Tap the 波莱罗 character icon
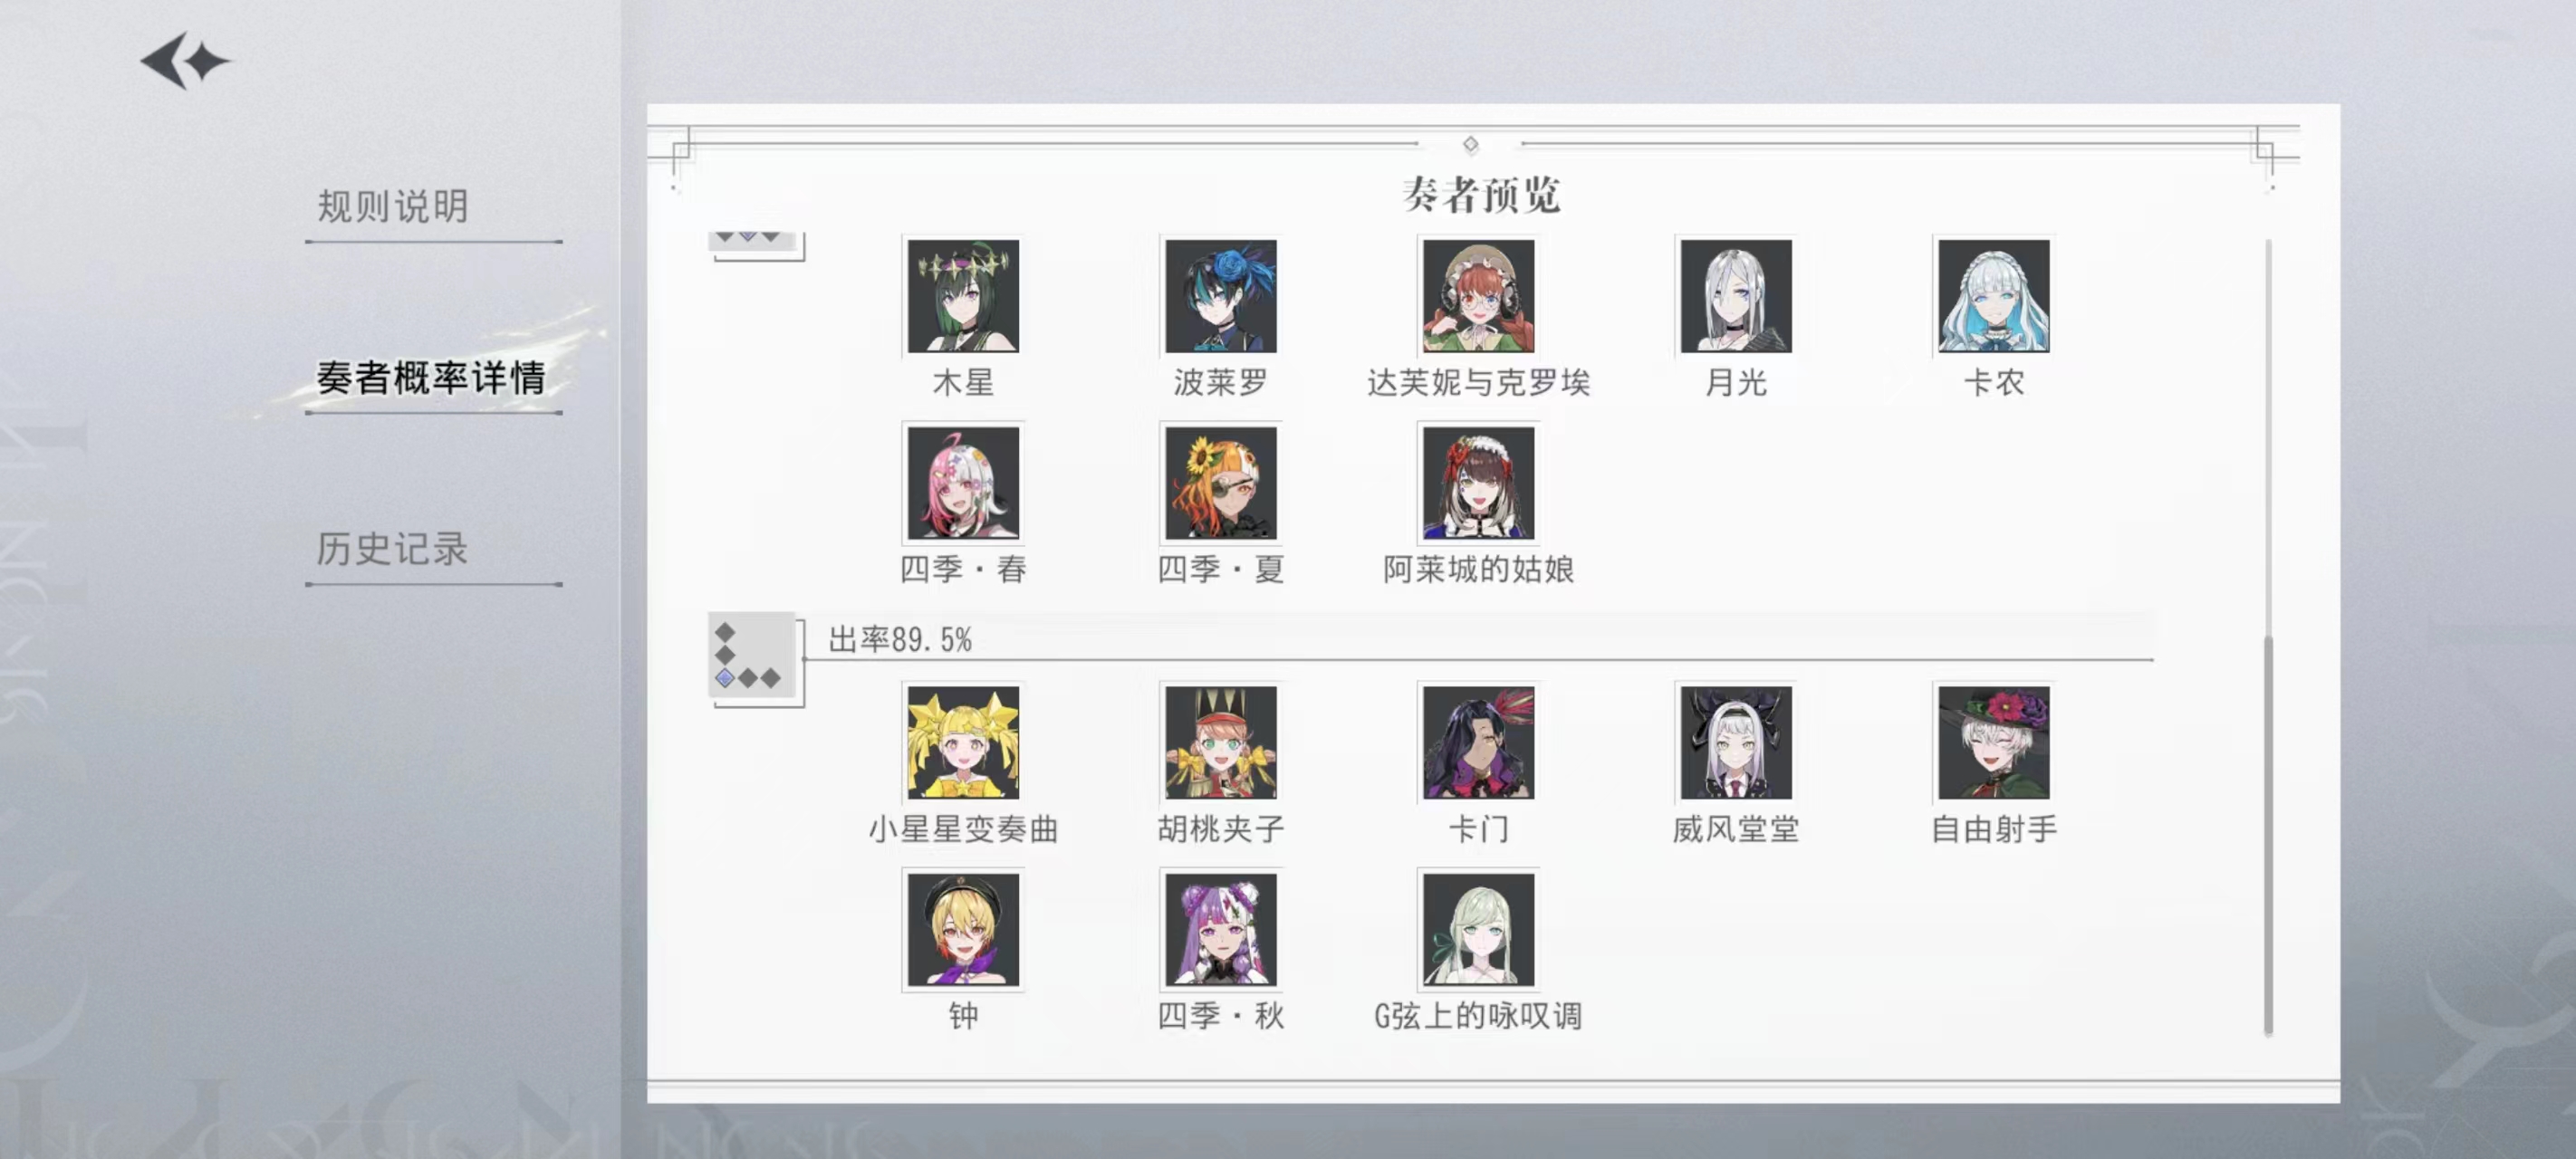 (x=1220, y=295)
